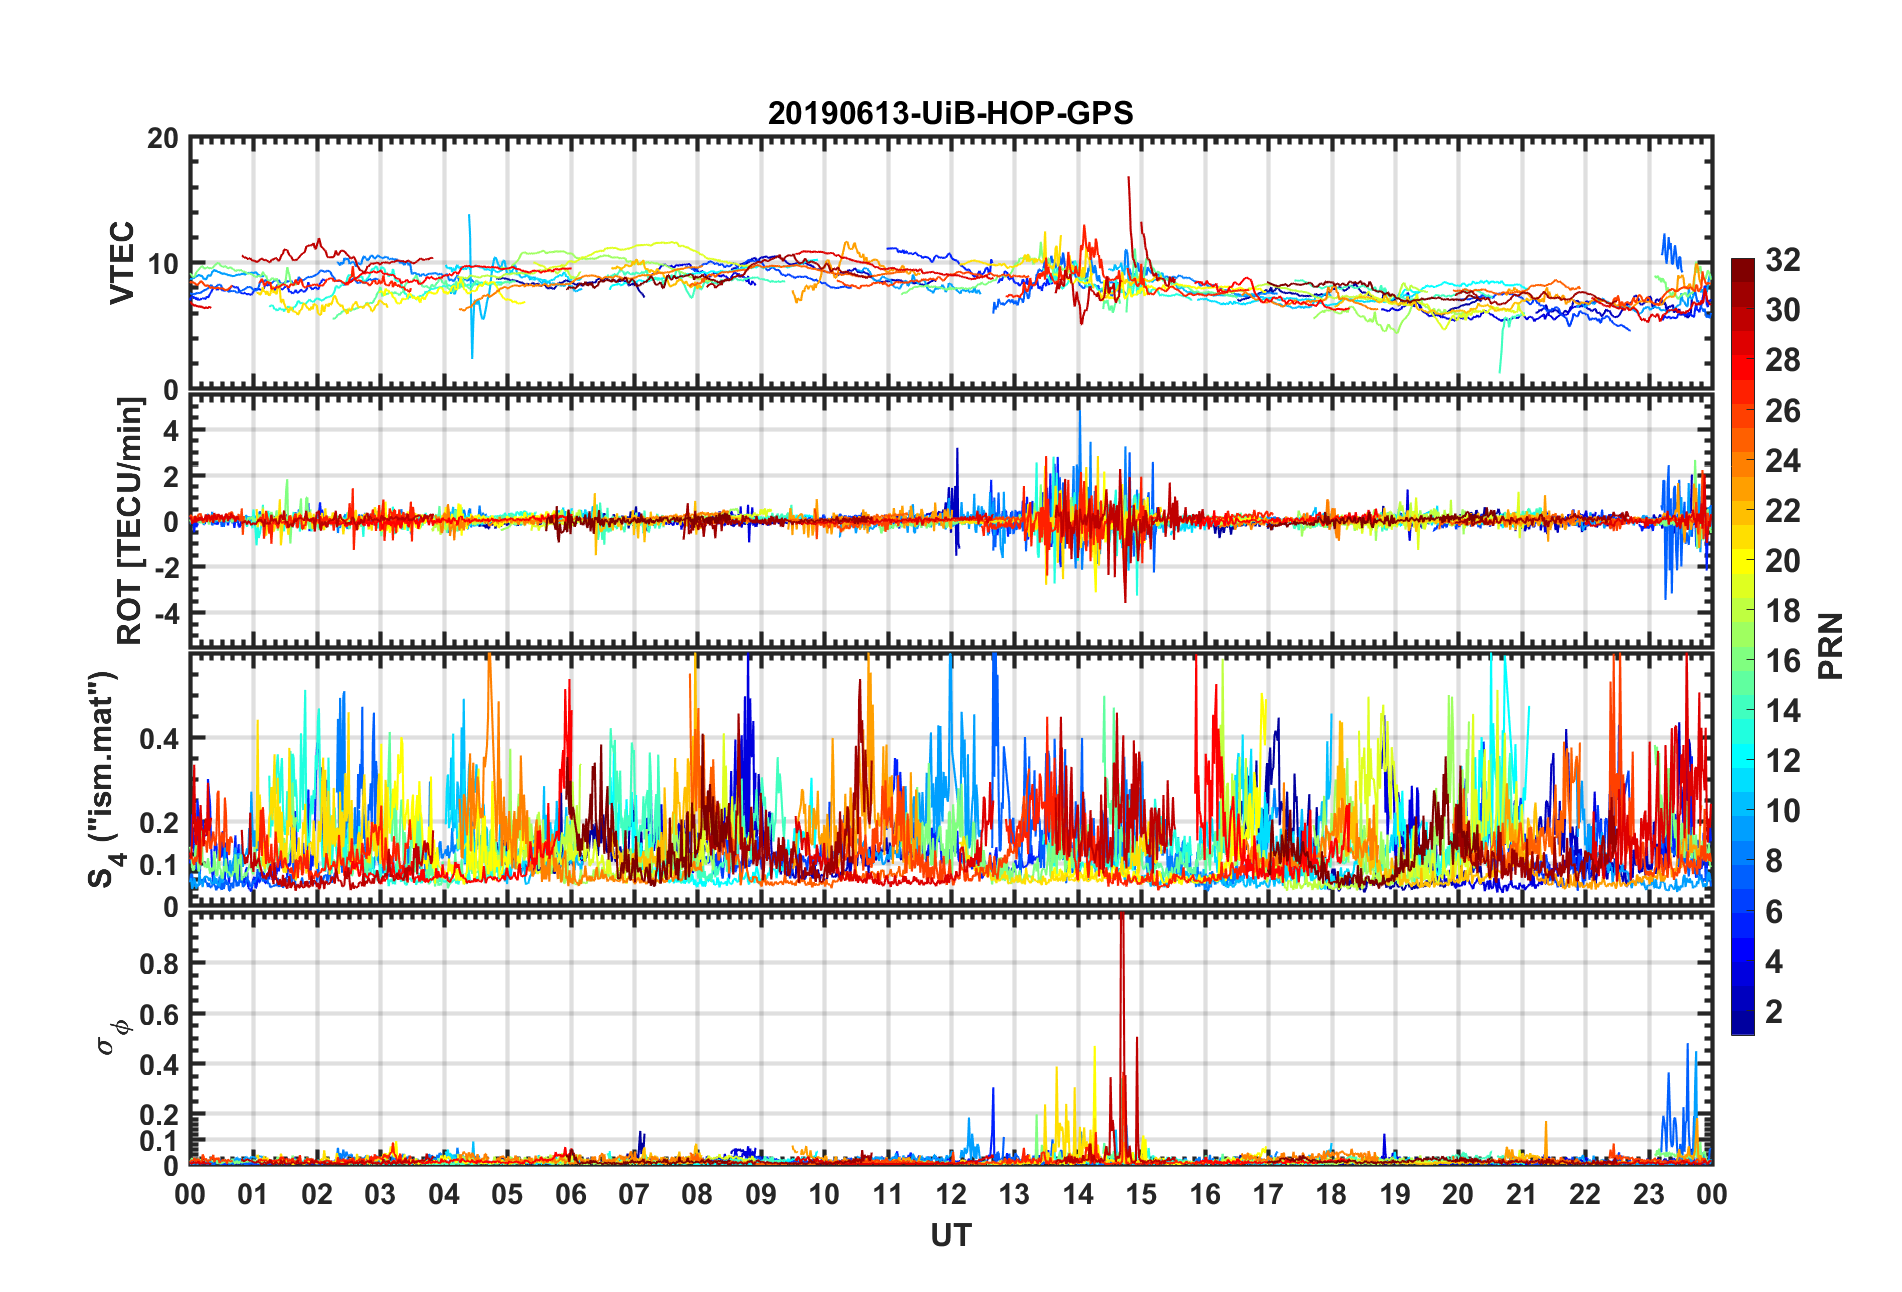This screenshot has height=1292, width=1902.
Task: Click x-axis tick label 03
Action: click(x=380, y=1194)
